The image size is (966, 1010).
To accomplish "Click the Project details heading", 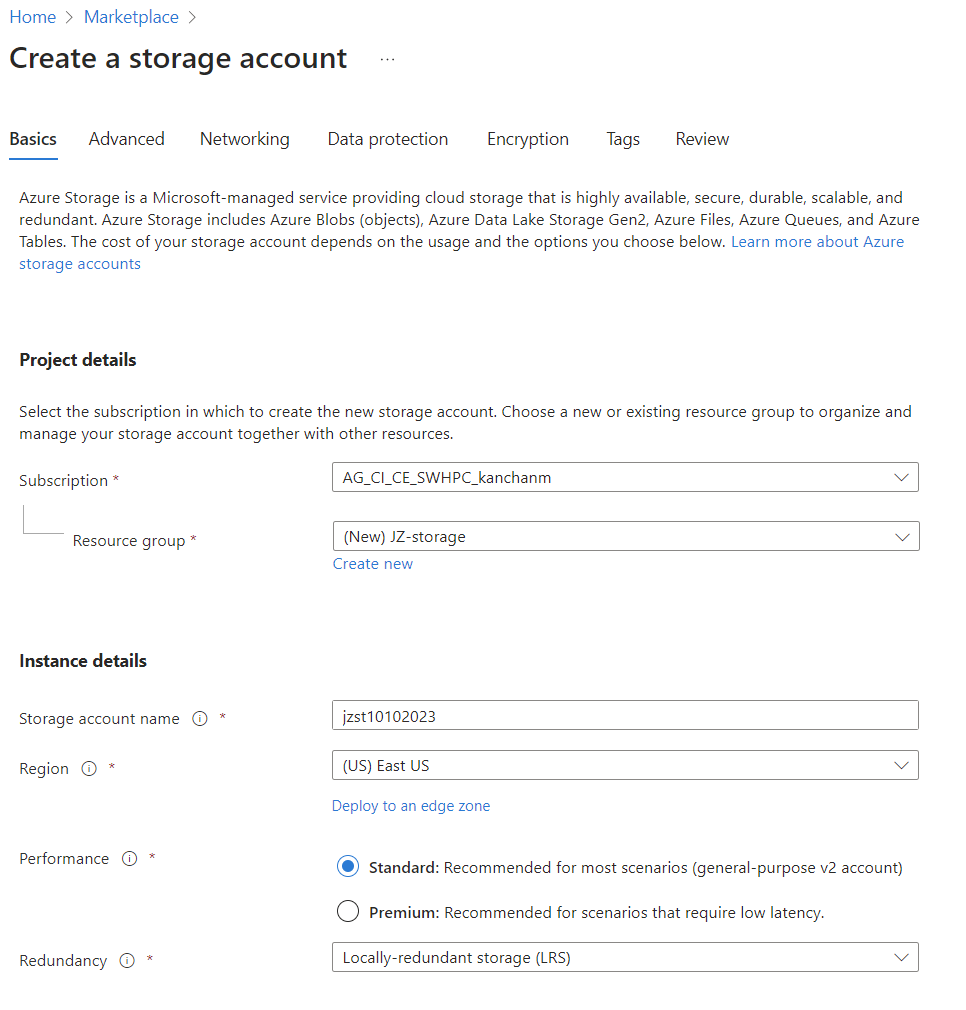I will (78, 359).
